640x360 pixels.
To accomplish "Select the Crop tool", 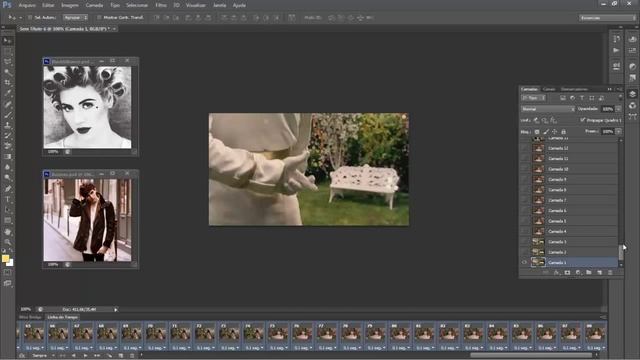I will pos(7,83).
